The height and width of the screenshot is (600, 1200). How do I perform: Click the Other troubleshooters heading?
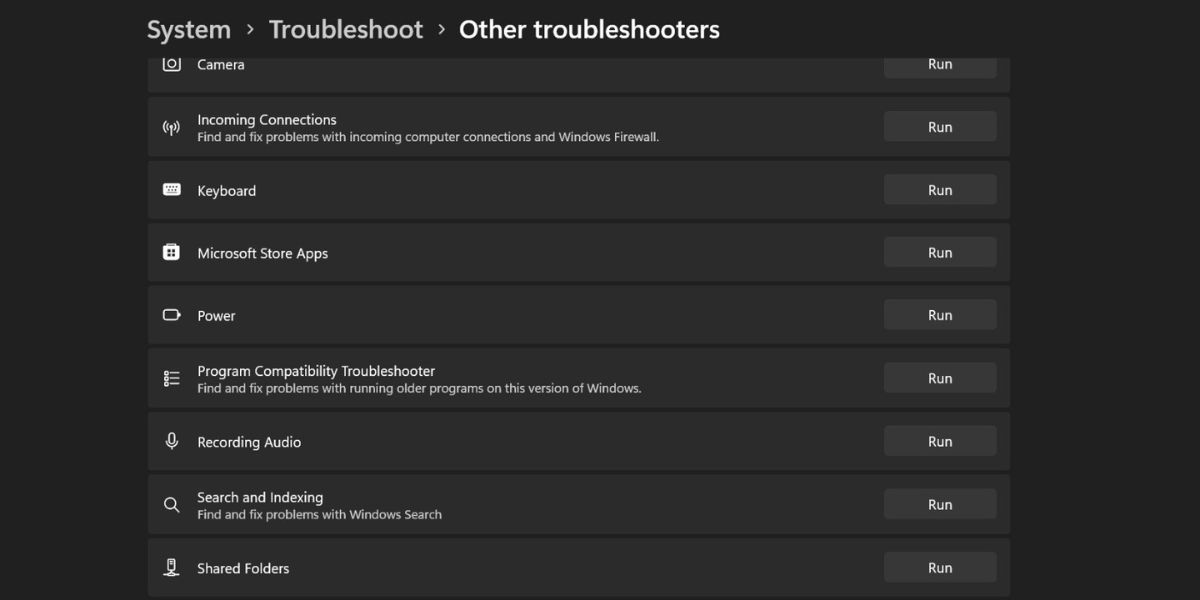pos(588,29)
